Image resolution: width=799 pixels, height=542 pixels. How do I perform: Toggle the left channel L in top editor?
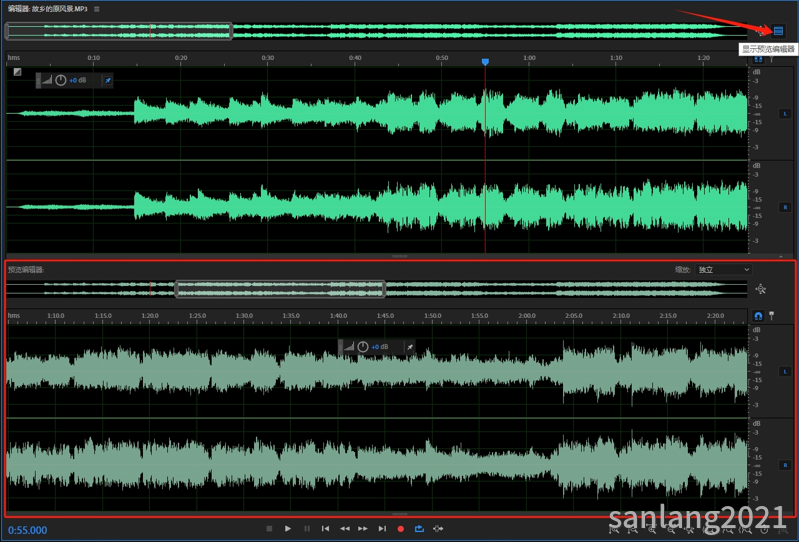click(x=785, y=114)
